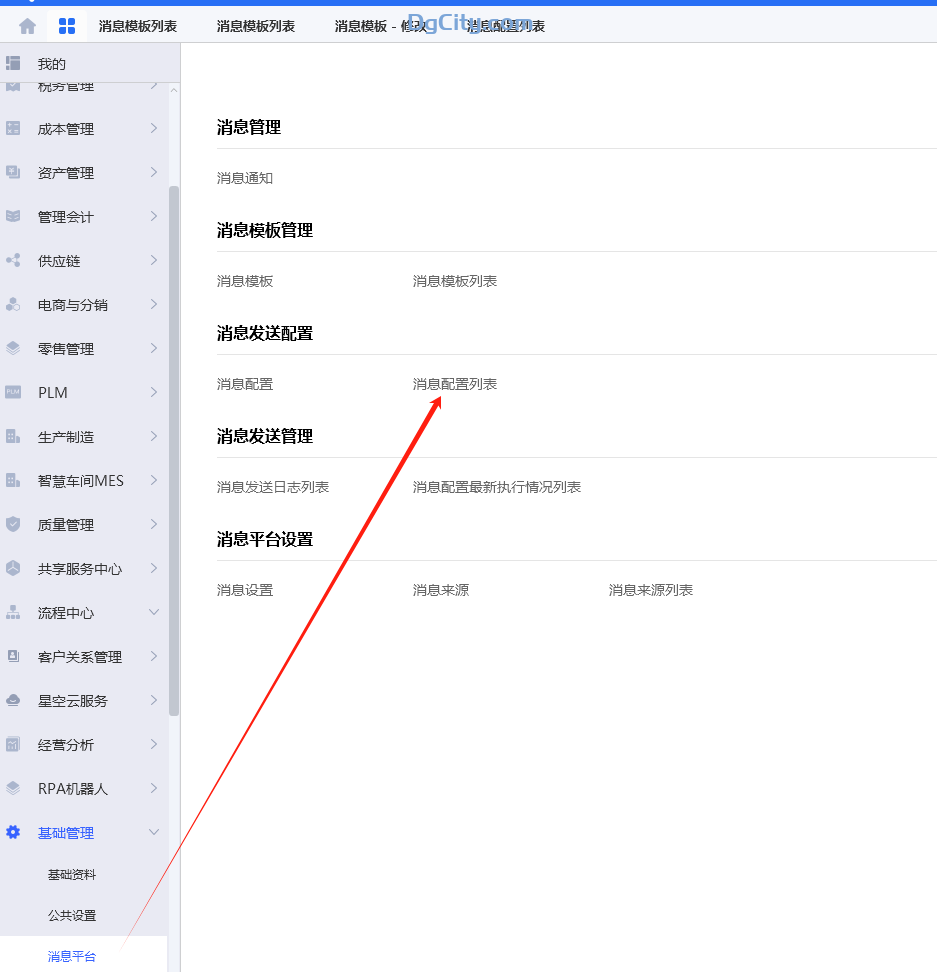Click the 经营分析 module icon
Viewport: 937px width, 972px height.
coord(13,744)
